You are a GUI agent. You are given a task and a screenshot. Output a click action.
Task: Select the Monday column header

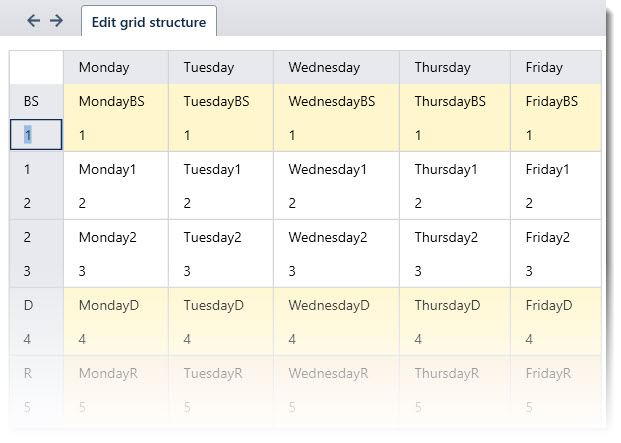point(103,68)
